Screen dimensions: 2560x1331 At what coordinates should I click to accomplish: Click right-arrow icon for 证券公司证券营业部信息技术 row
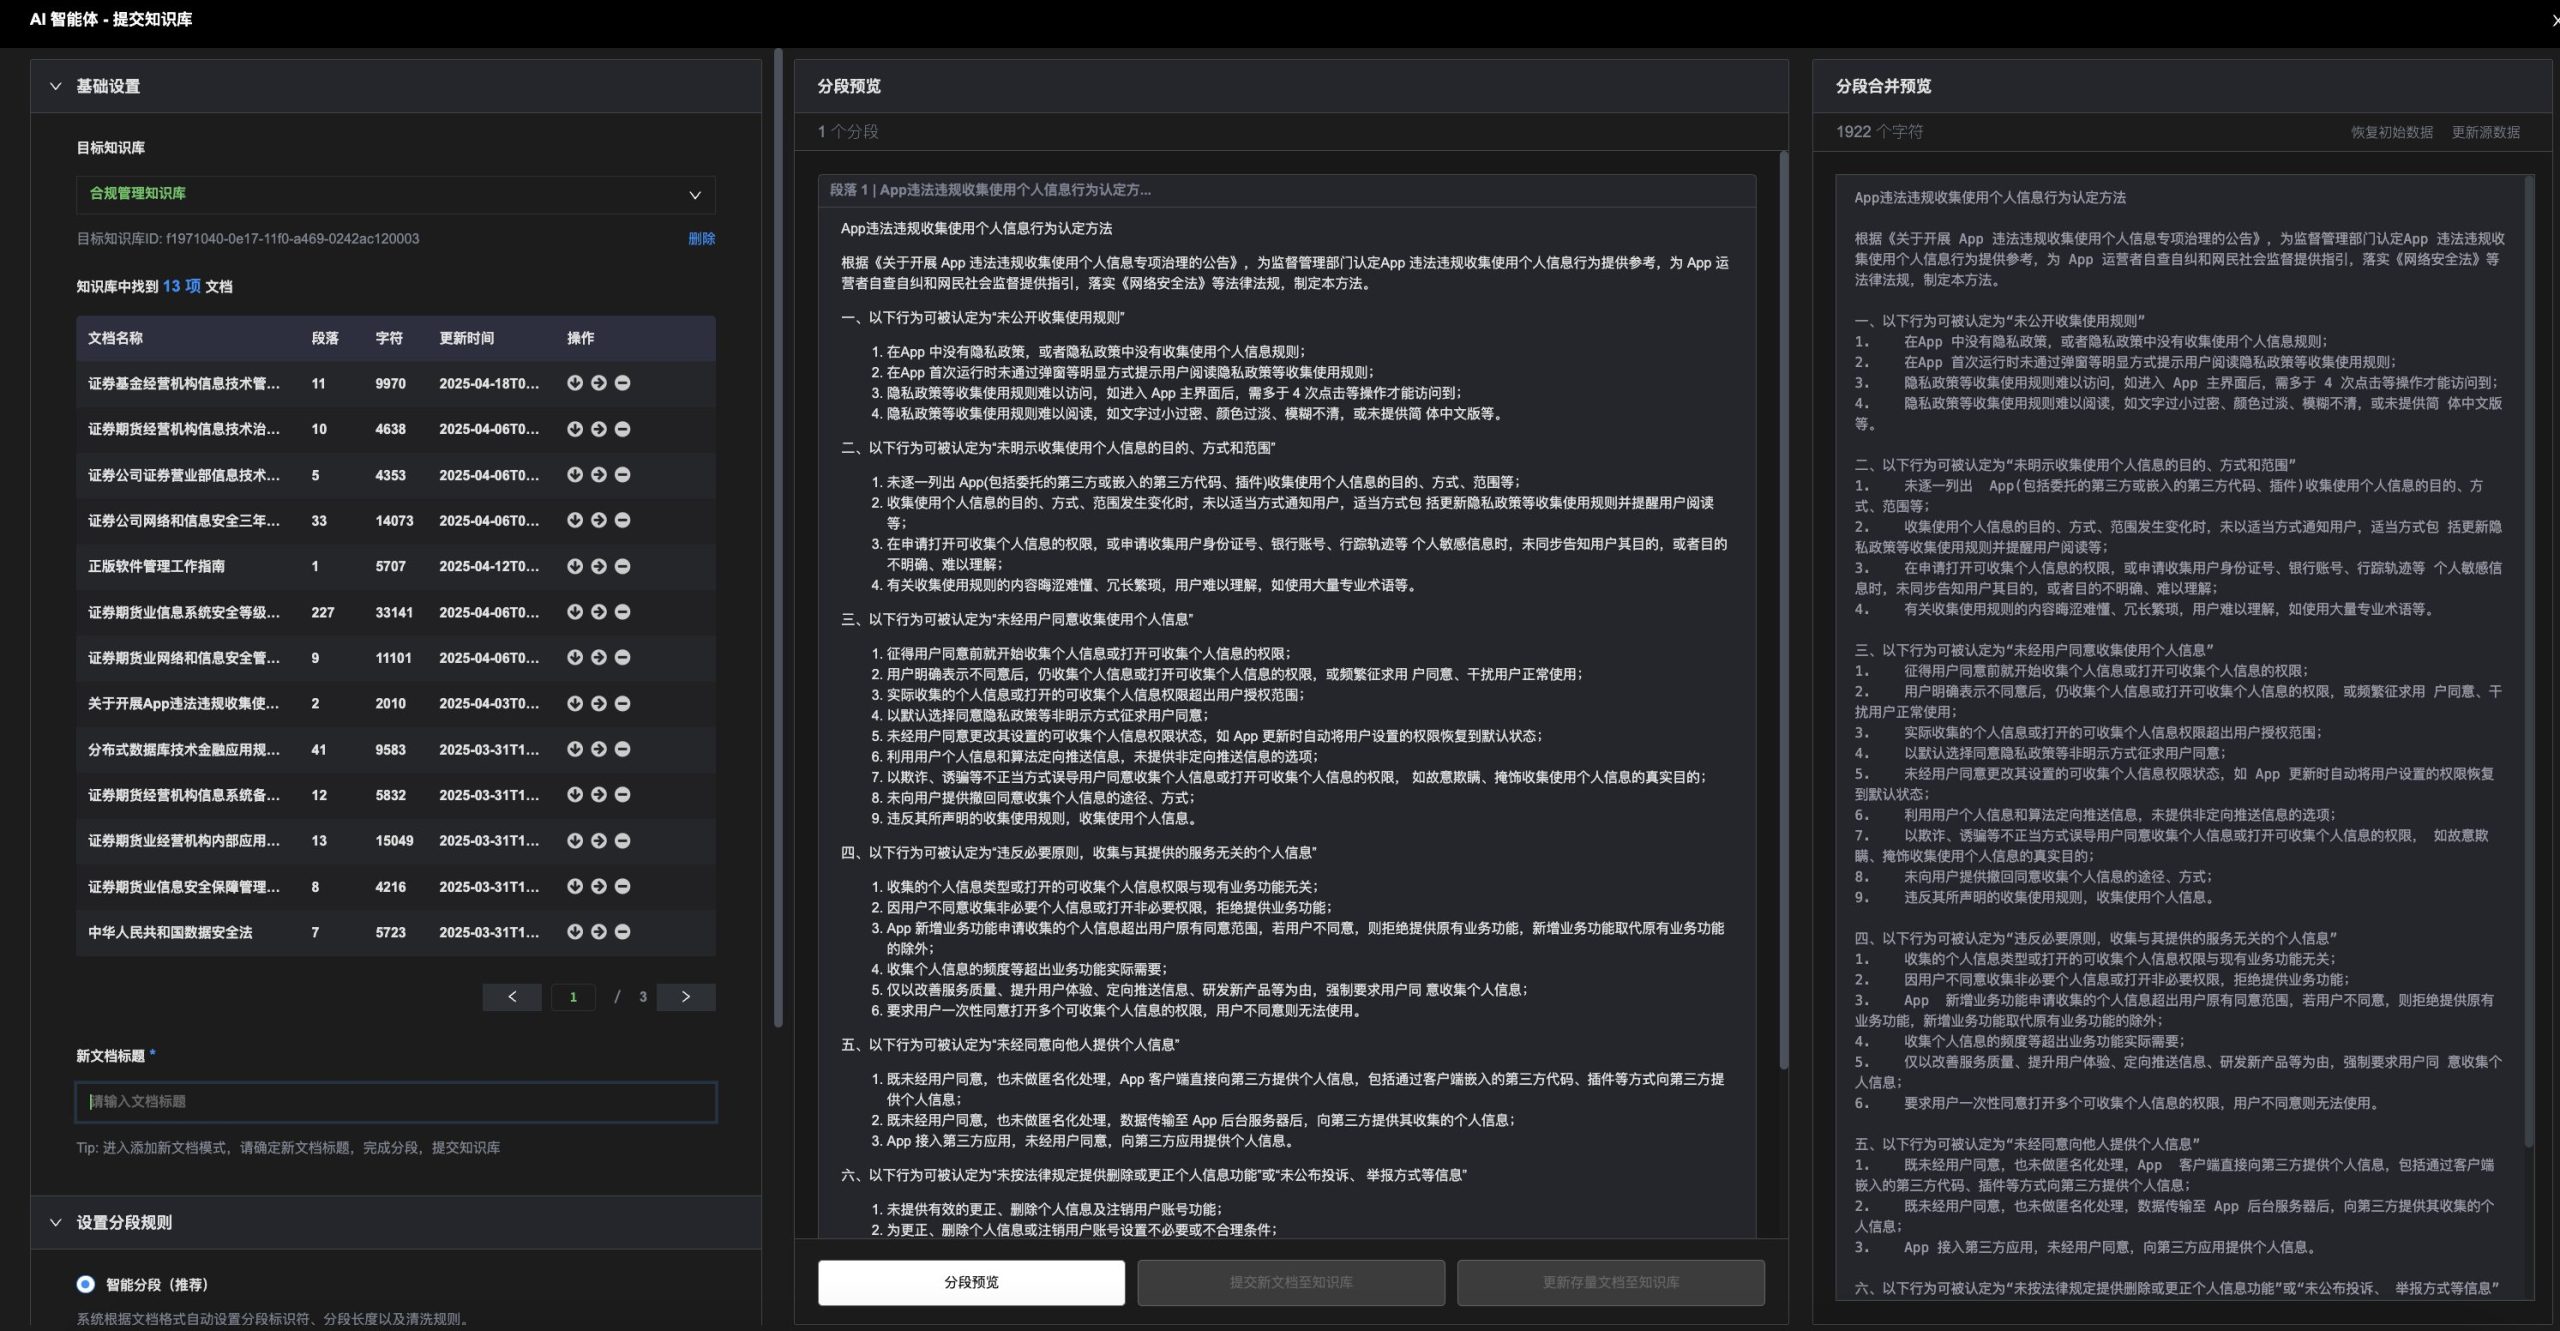(598, 475)
